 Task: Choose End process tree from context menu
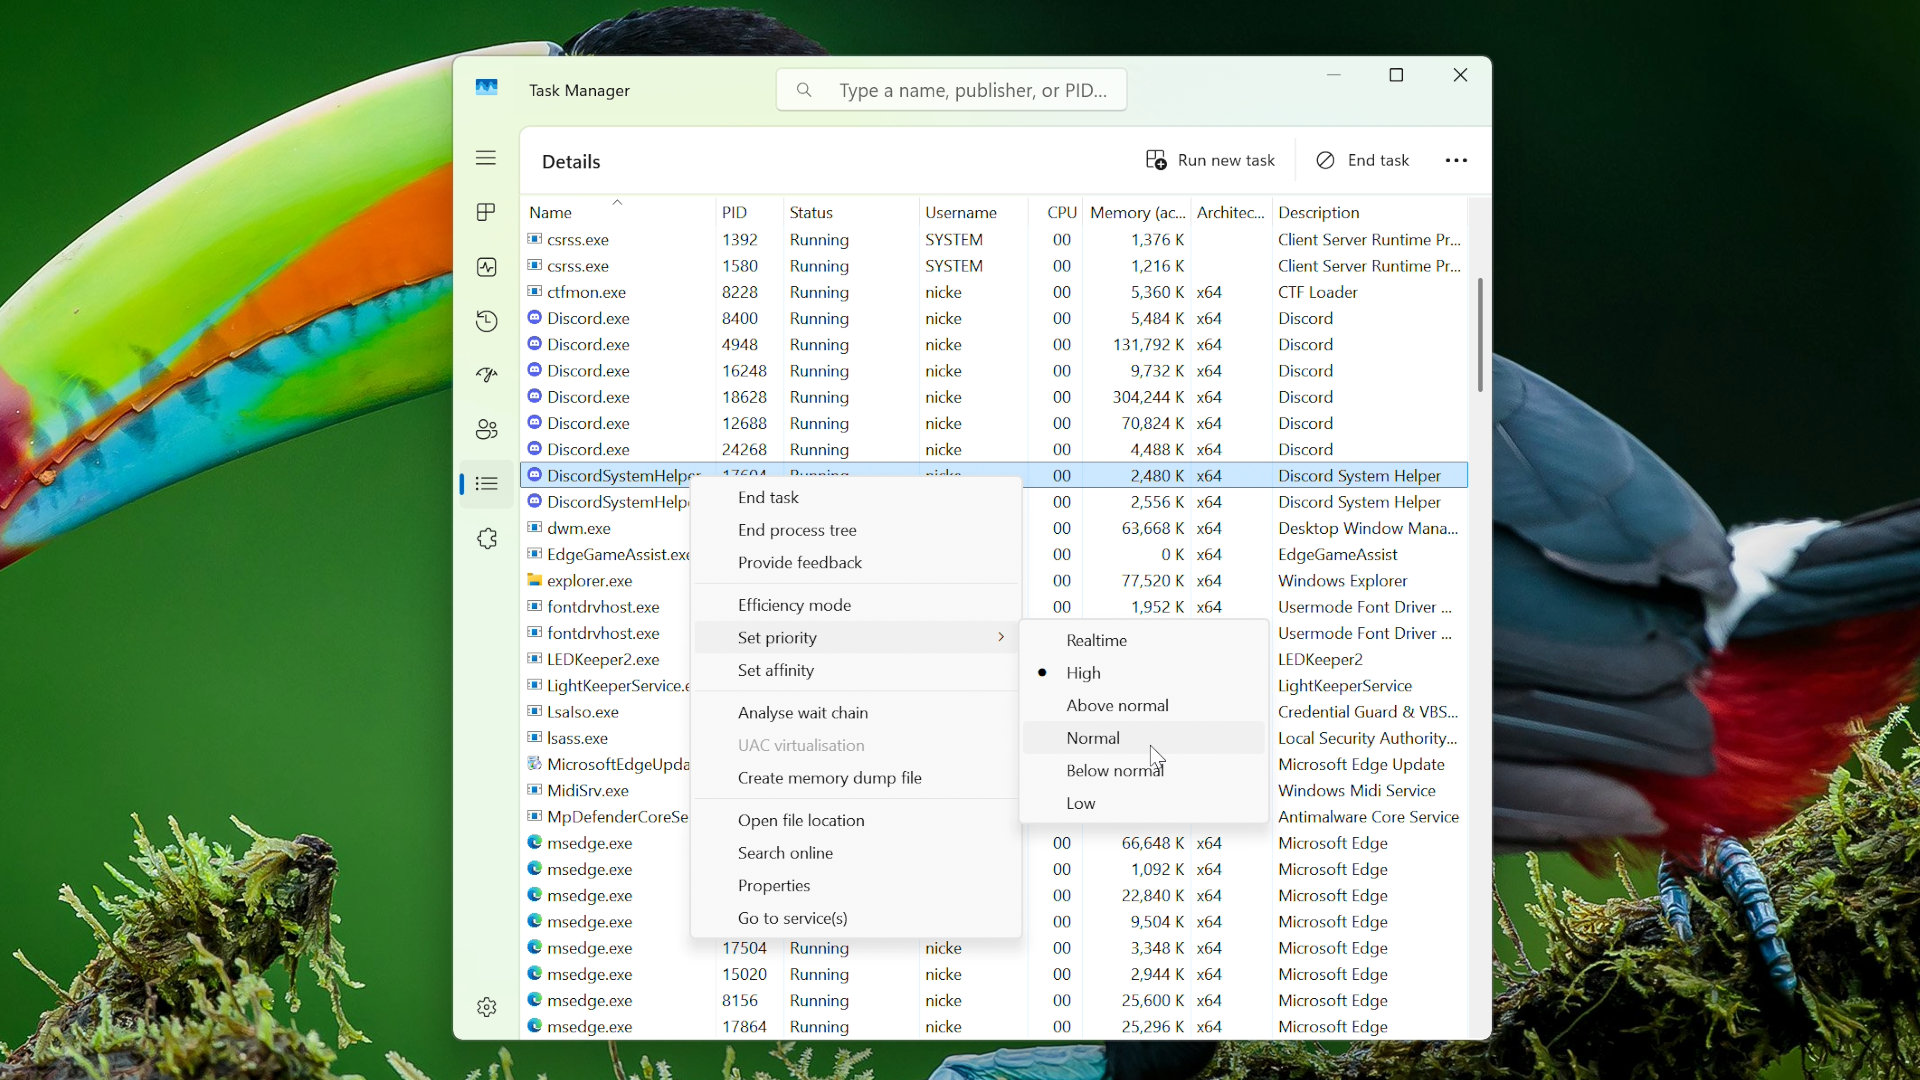(796, 530)
